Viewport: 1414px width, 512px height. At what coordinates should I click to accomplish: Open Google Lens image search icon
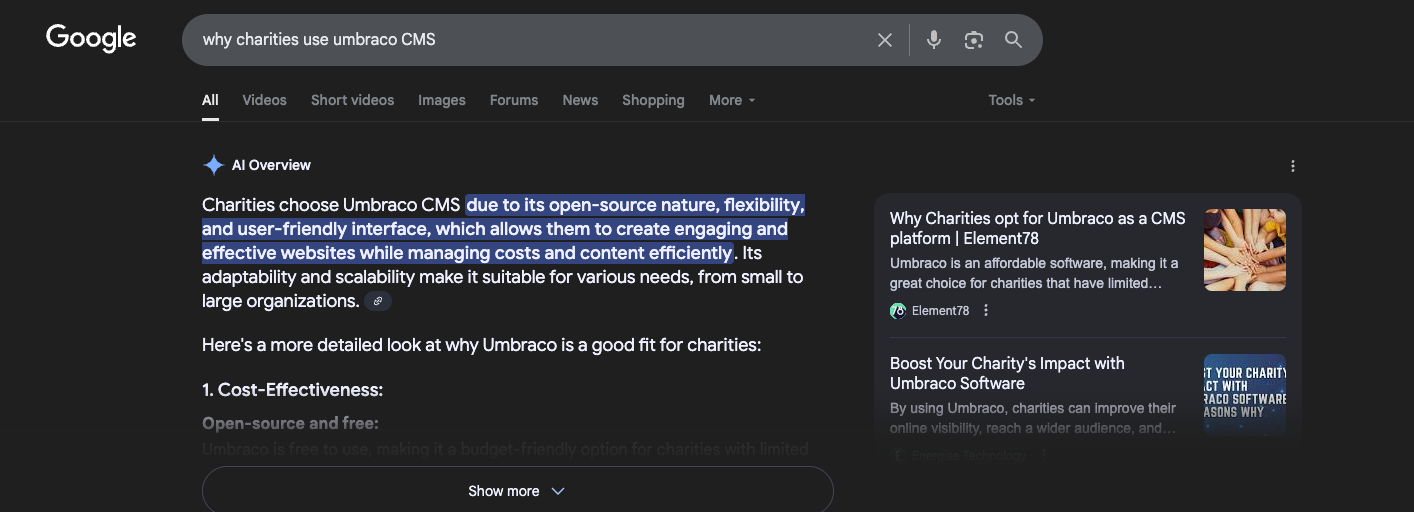click(973, 40)
